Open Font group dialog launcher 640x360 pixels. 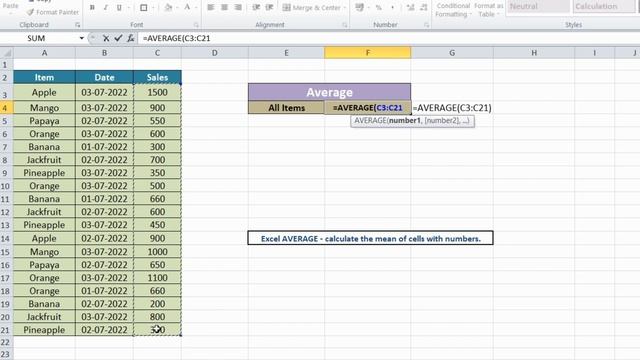[x=196, y=25]
